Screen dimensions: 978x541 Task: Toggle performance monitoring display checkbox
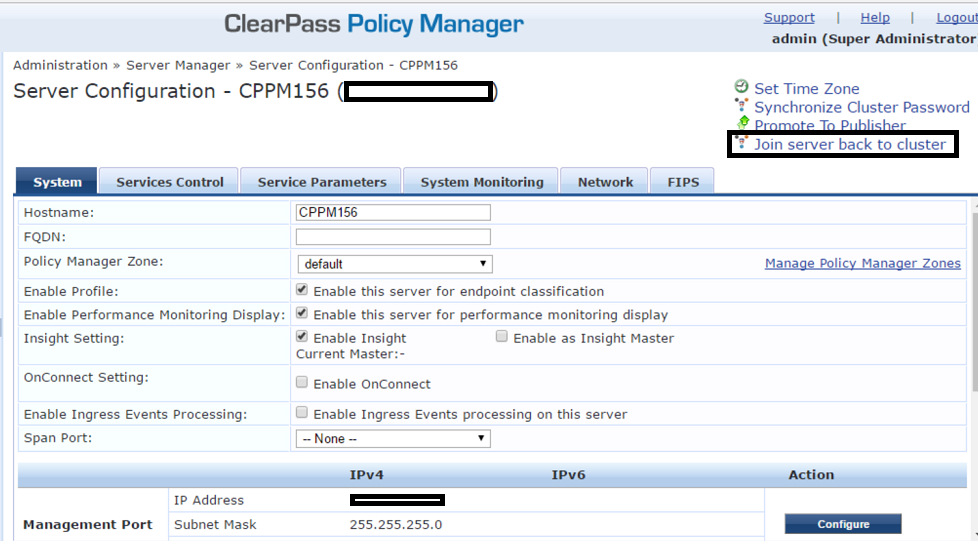[x=302, y=313]
